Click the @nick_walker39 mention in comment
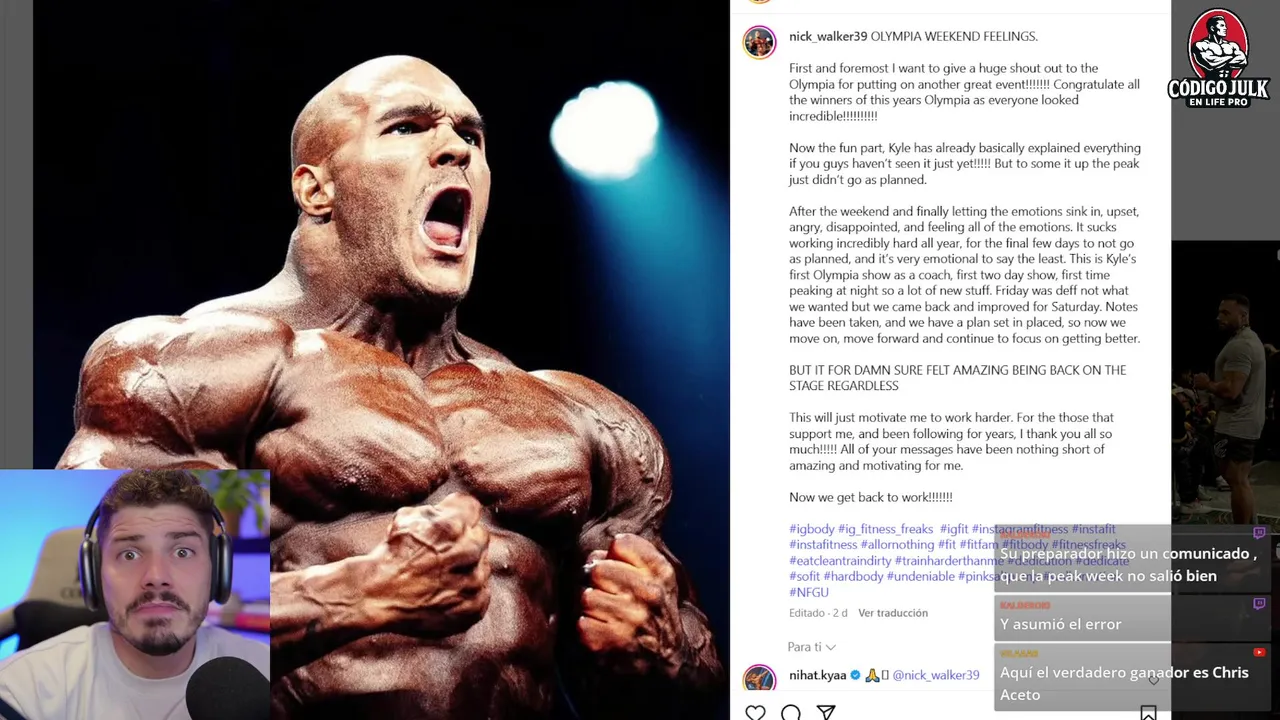This screenshot has height=720, width=1280. 936,675
